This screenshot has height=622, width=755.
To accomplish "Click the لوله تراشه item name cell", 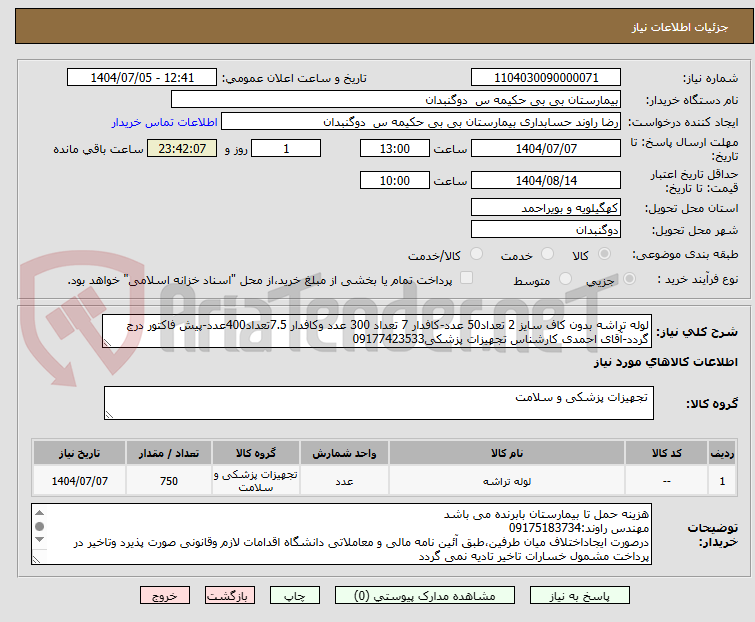I will pos(507,481).
